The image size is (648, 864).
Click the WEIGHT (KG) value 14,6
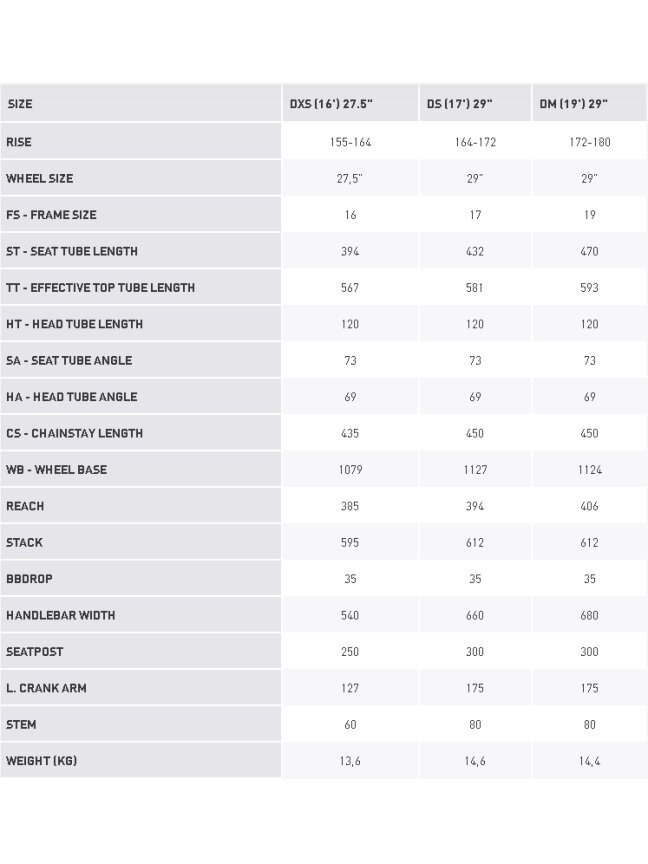(475, 761)
